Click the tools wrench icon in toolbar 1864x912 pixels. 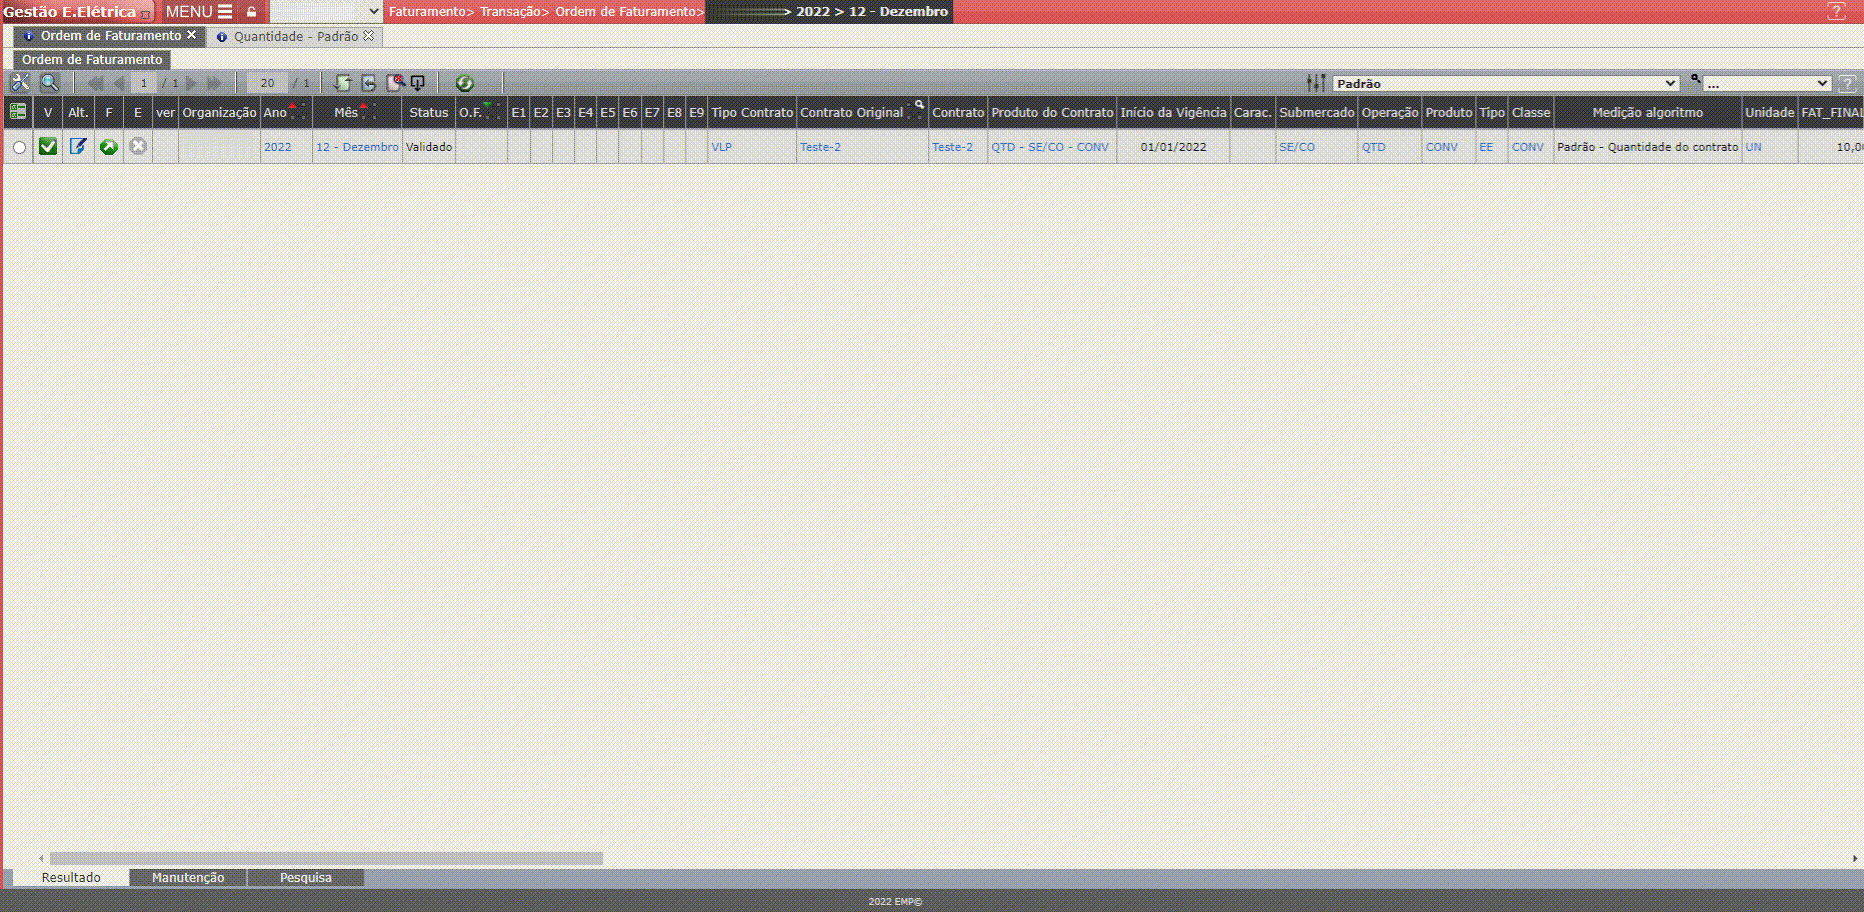pyautogui.click(x=20, y=83)
